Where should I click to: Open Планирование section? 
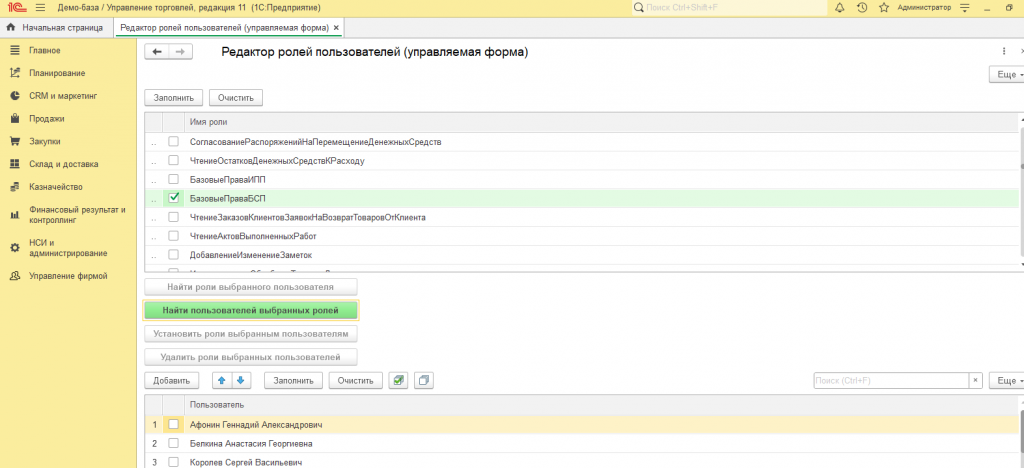57,73
